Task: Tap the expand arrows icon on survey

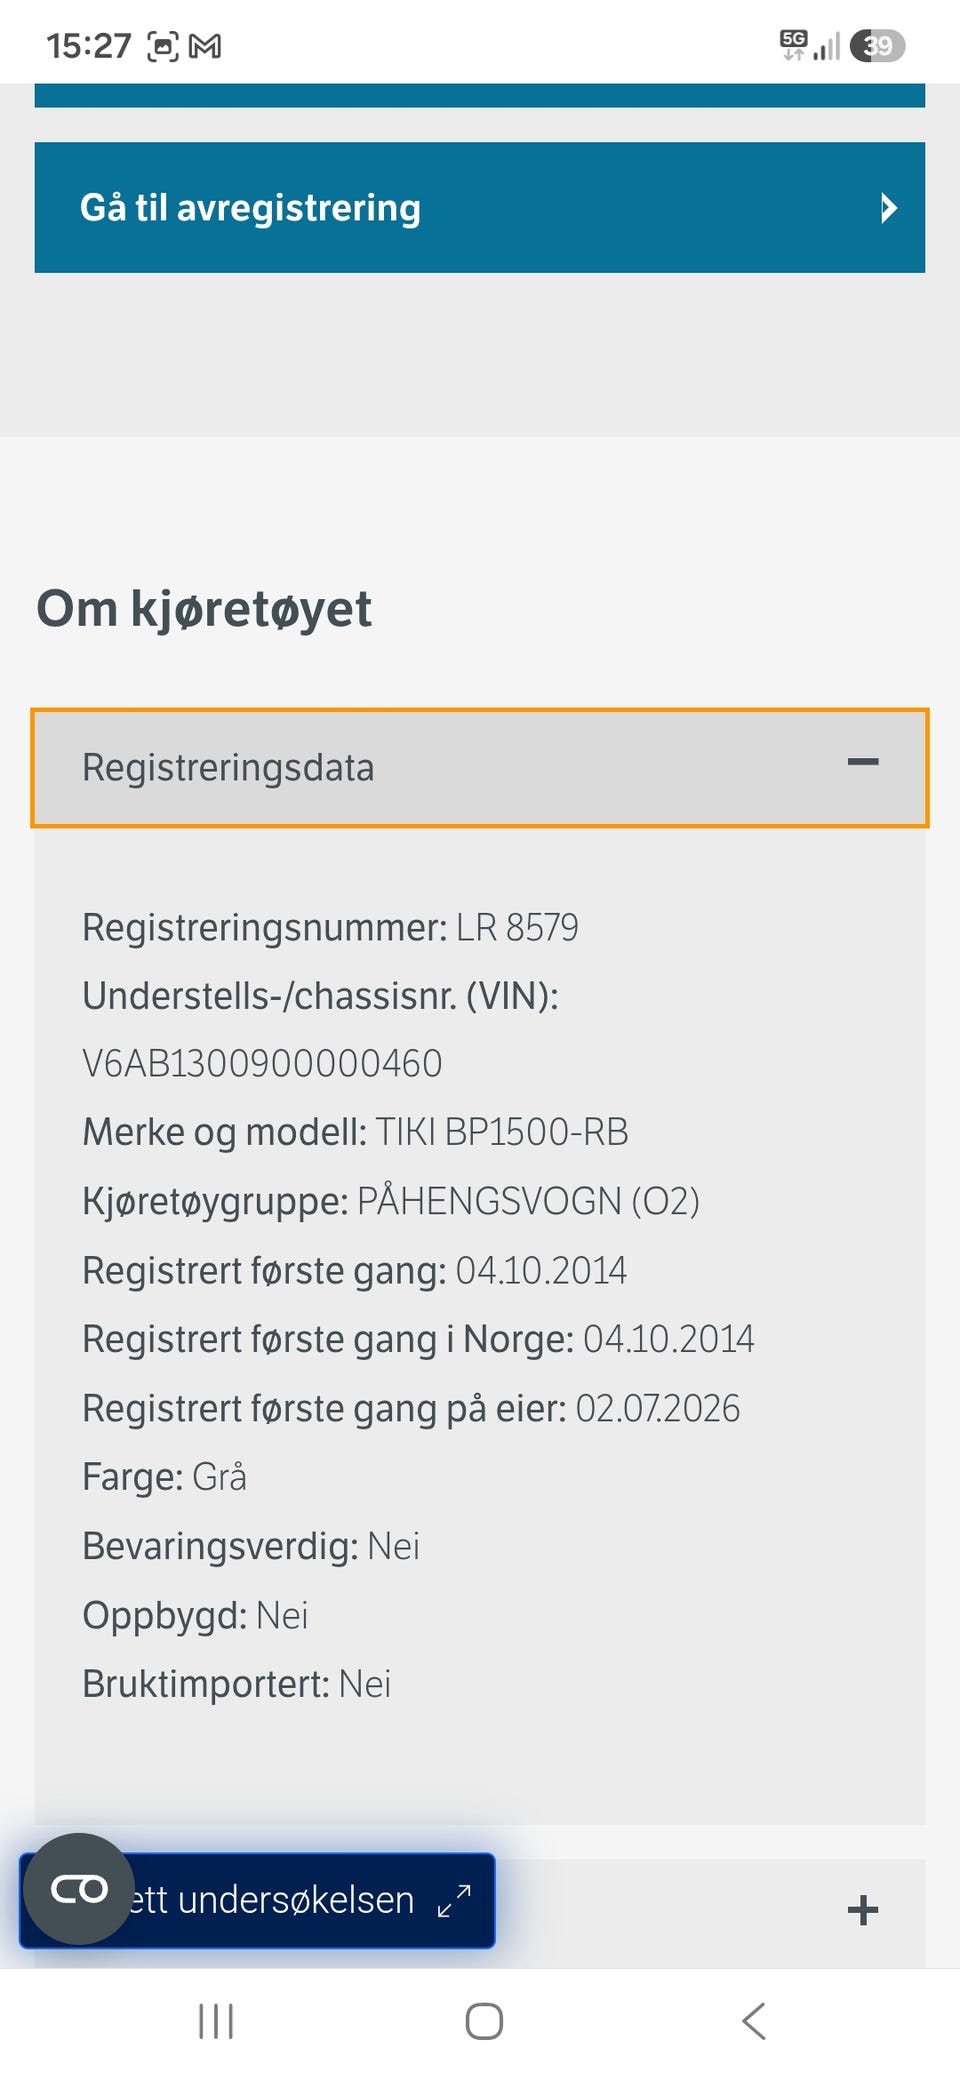Action: click(x=454, y=1900)
